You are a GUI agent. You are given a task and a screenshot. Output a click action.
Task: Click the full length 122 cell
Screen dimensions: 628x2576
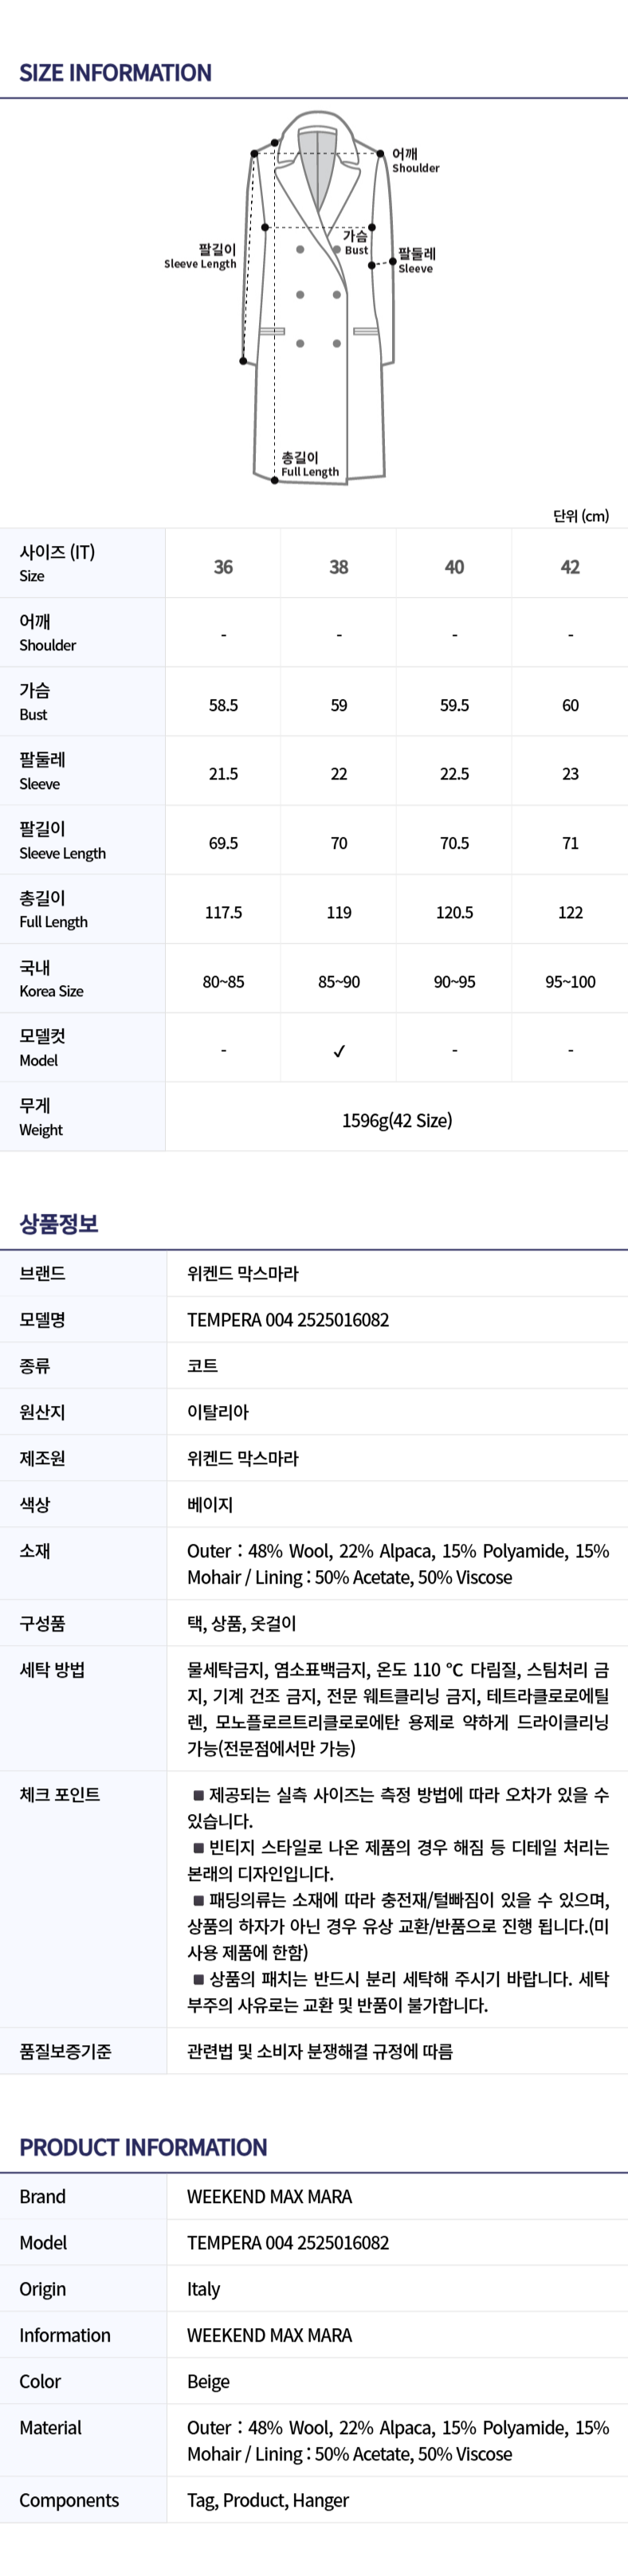coord(570,913)
